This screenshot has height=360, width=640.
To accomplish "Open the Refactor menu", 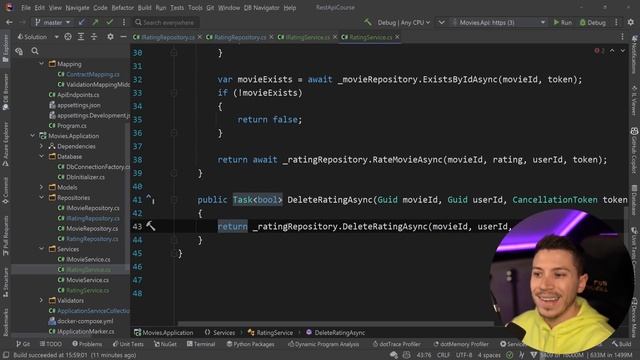I will point(122,8).
